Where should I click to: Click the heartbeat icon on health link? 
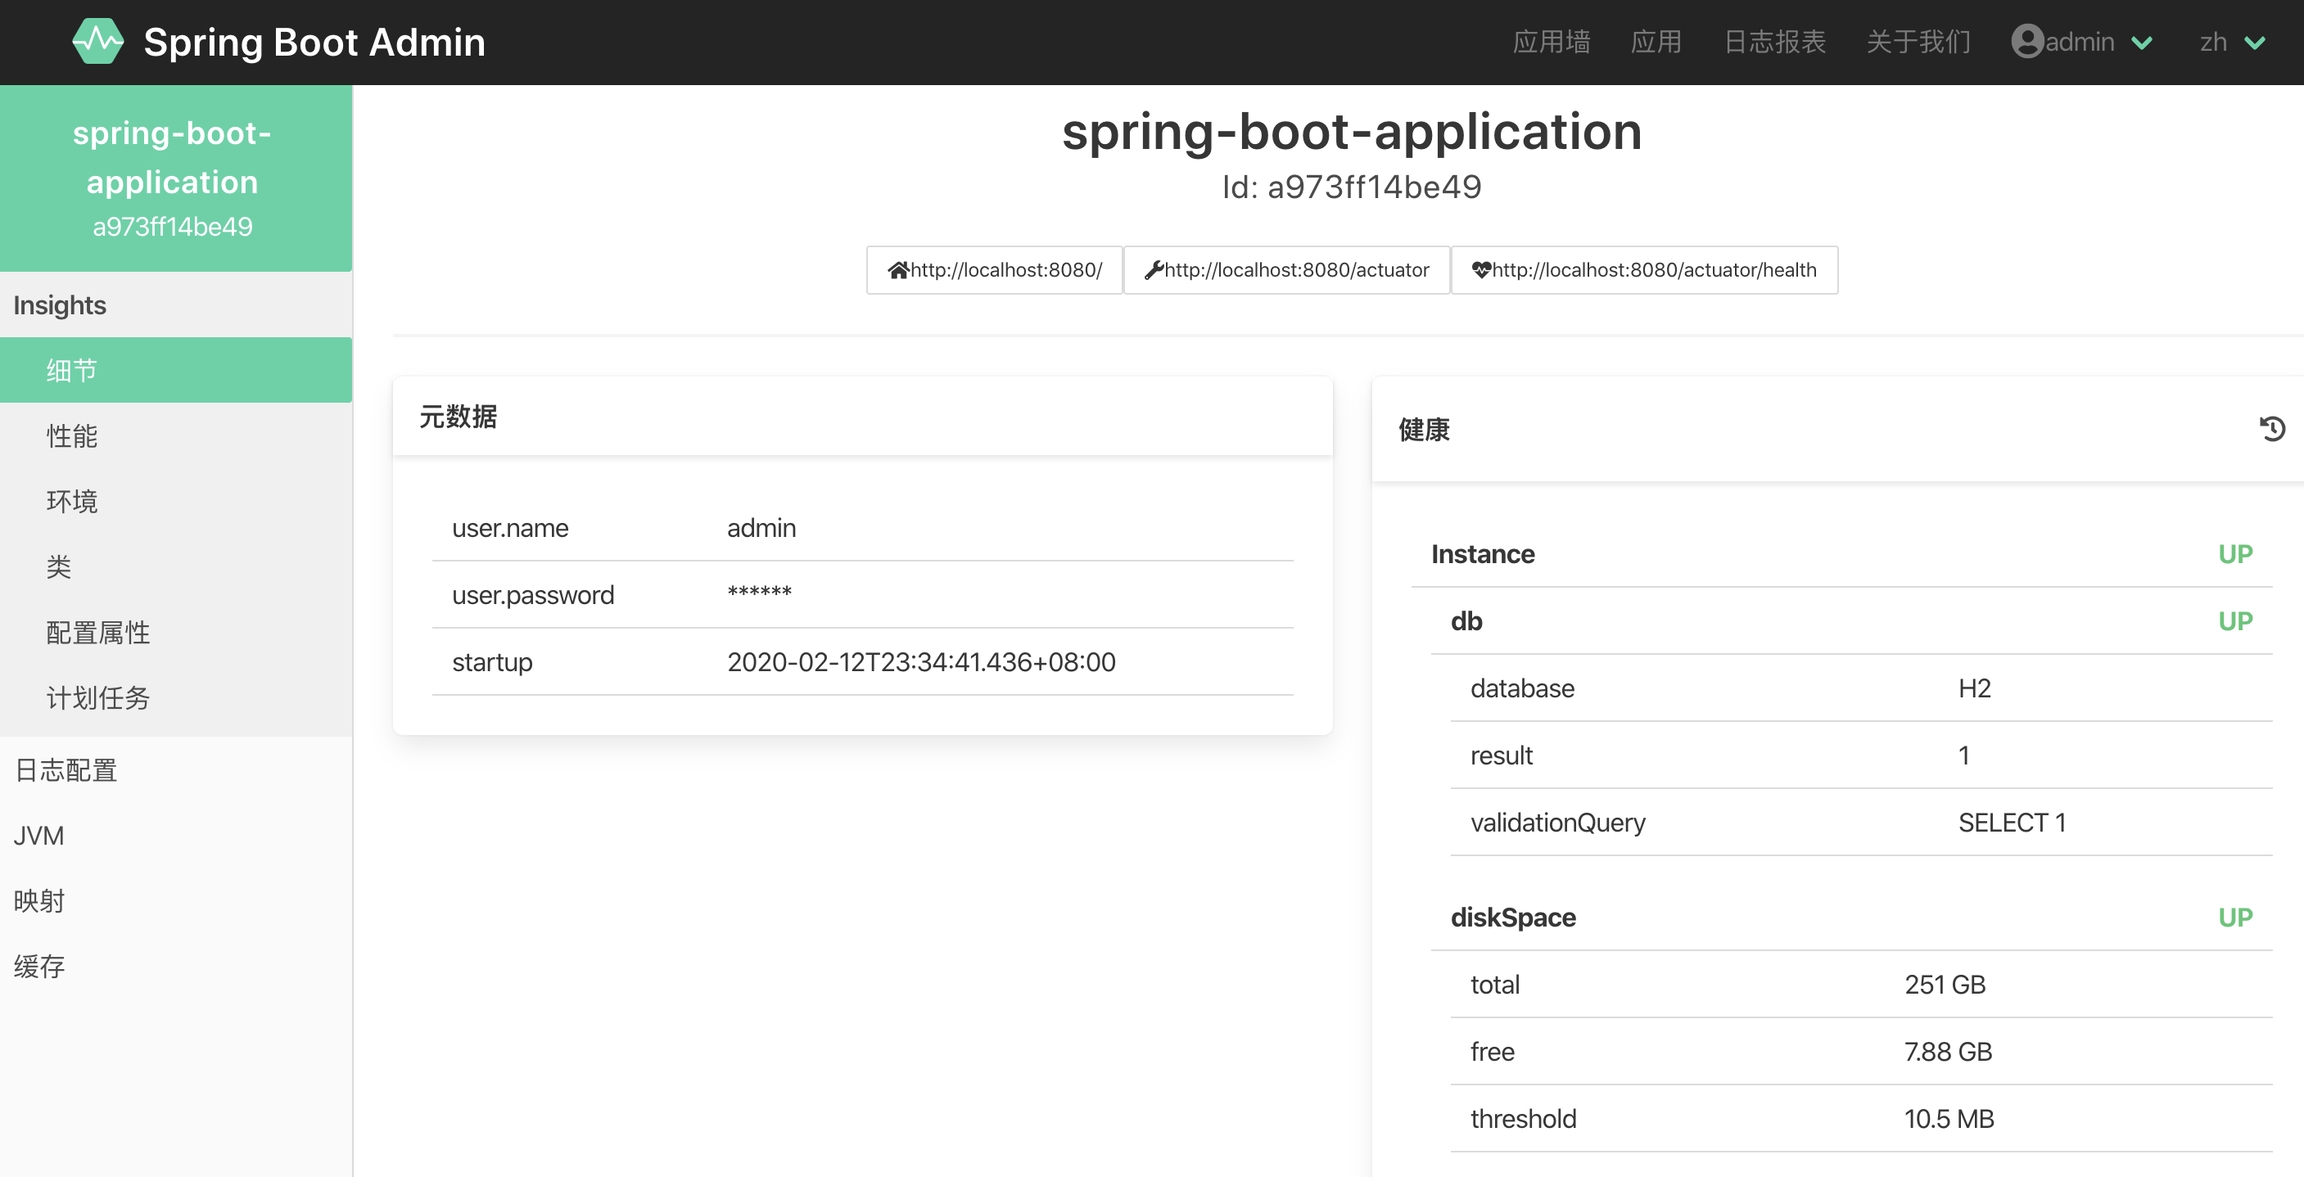pos(1481,270)
